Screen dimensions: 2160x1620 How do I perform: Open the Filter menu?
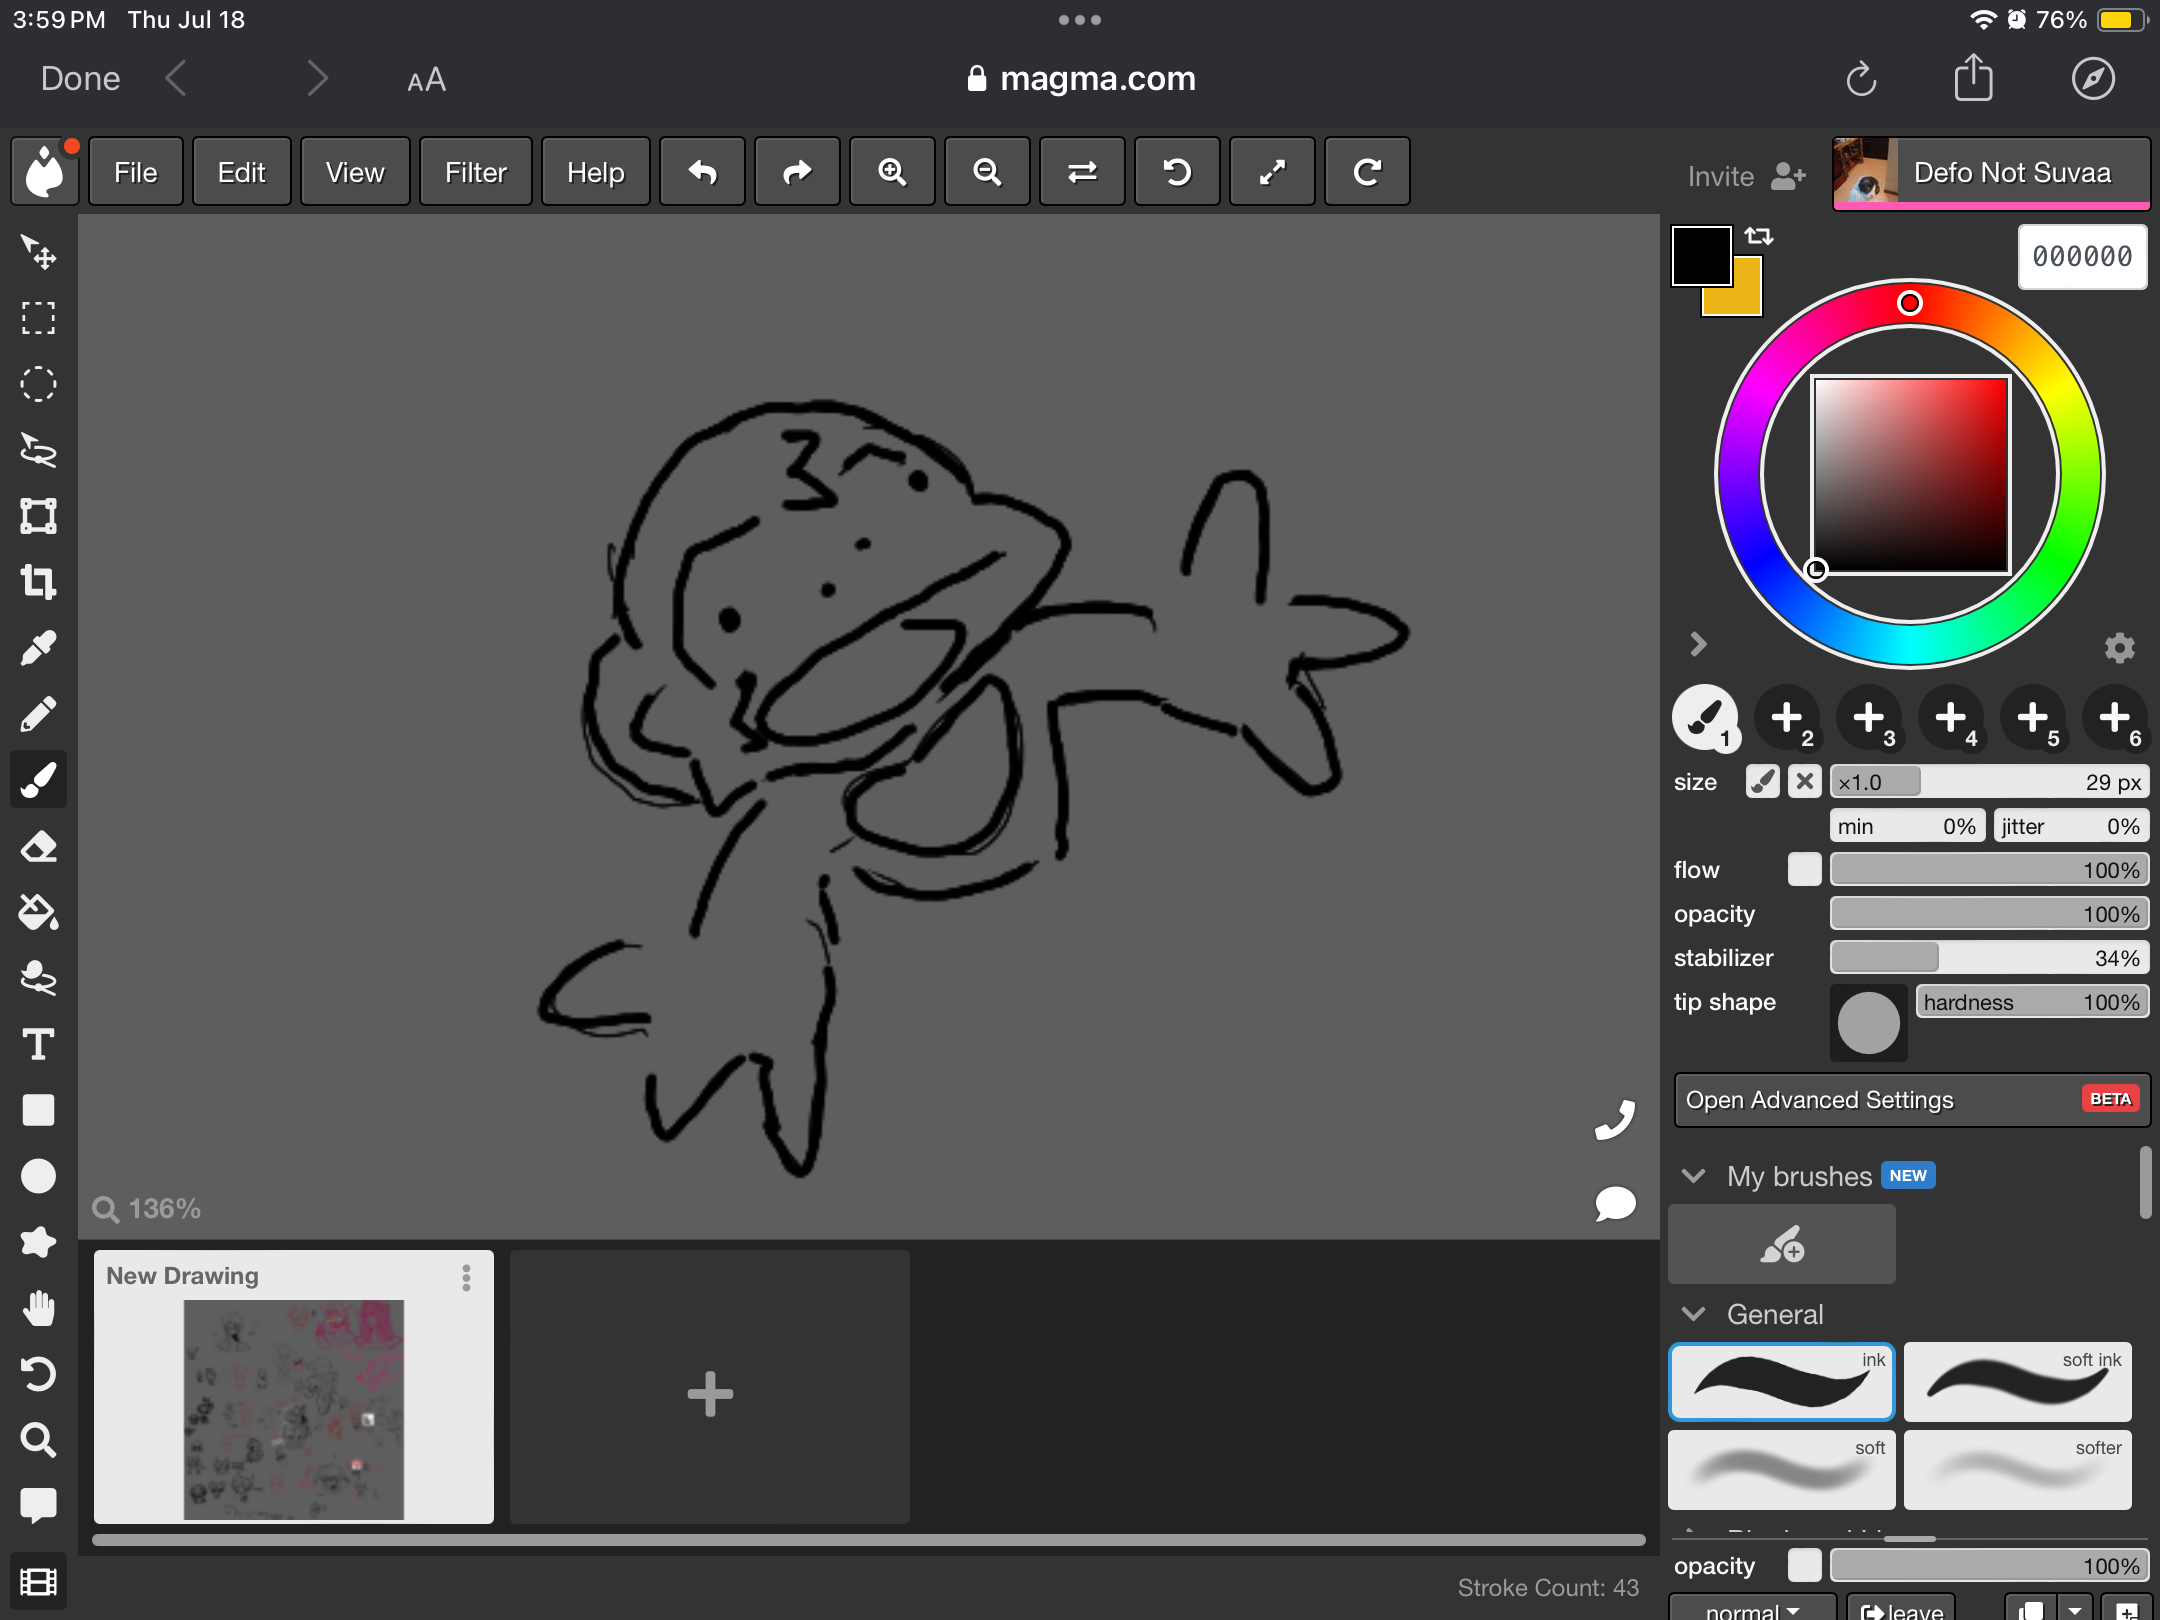click(476, 172)
